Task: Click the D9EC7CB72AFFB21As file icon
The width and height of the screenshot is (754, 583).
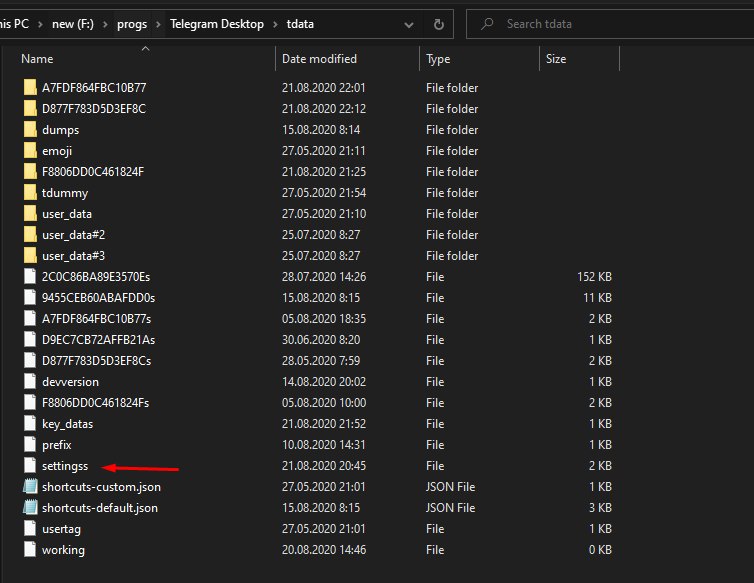Action: point(30,340)
